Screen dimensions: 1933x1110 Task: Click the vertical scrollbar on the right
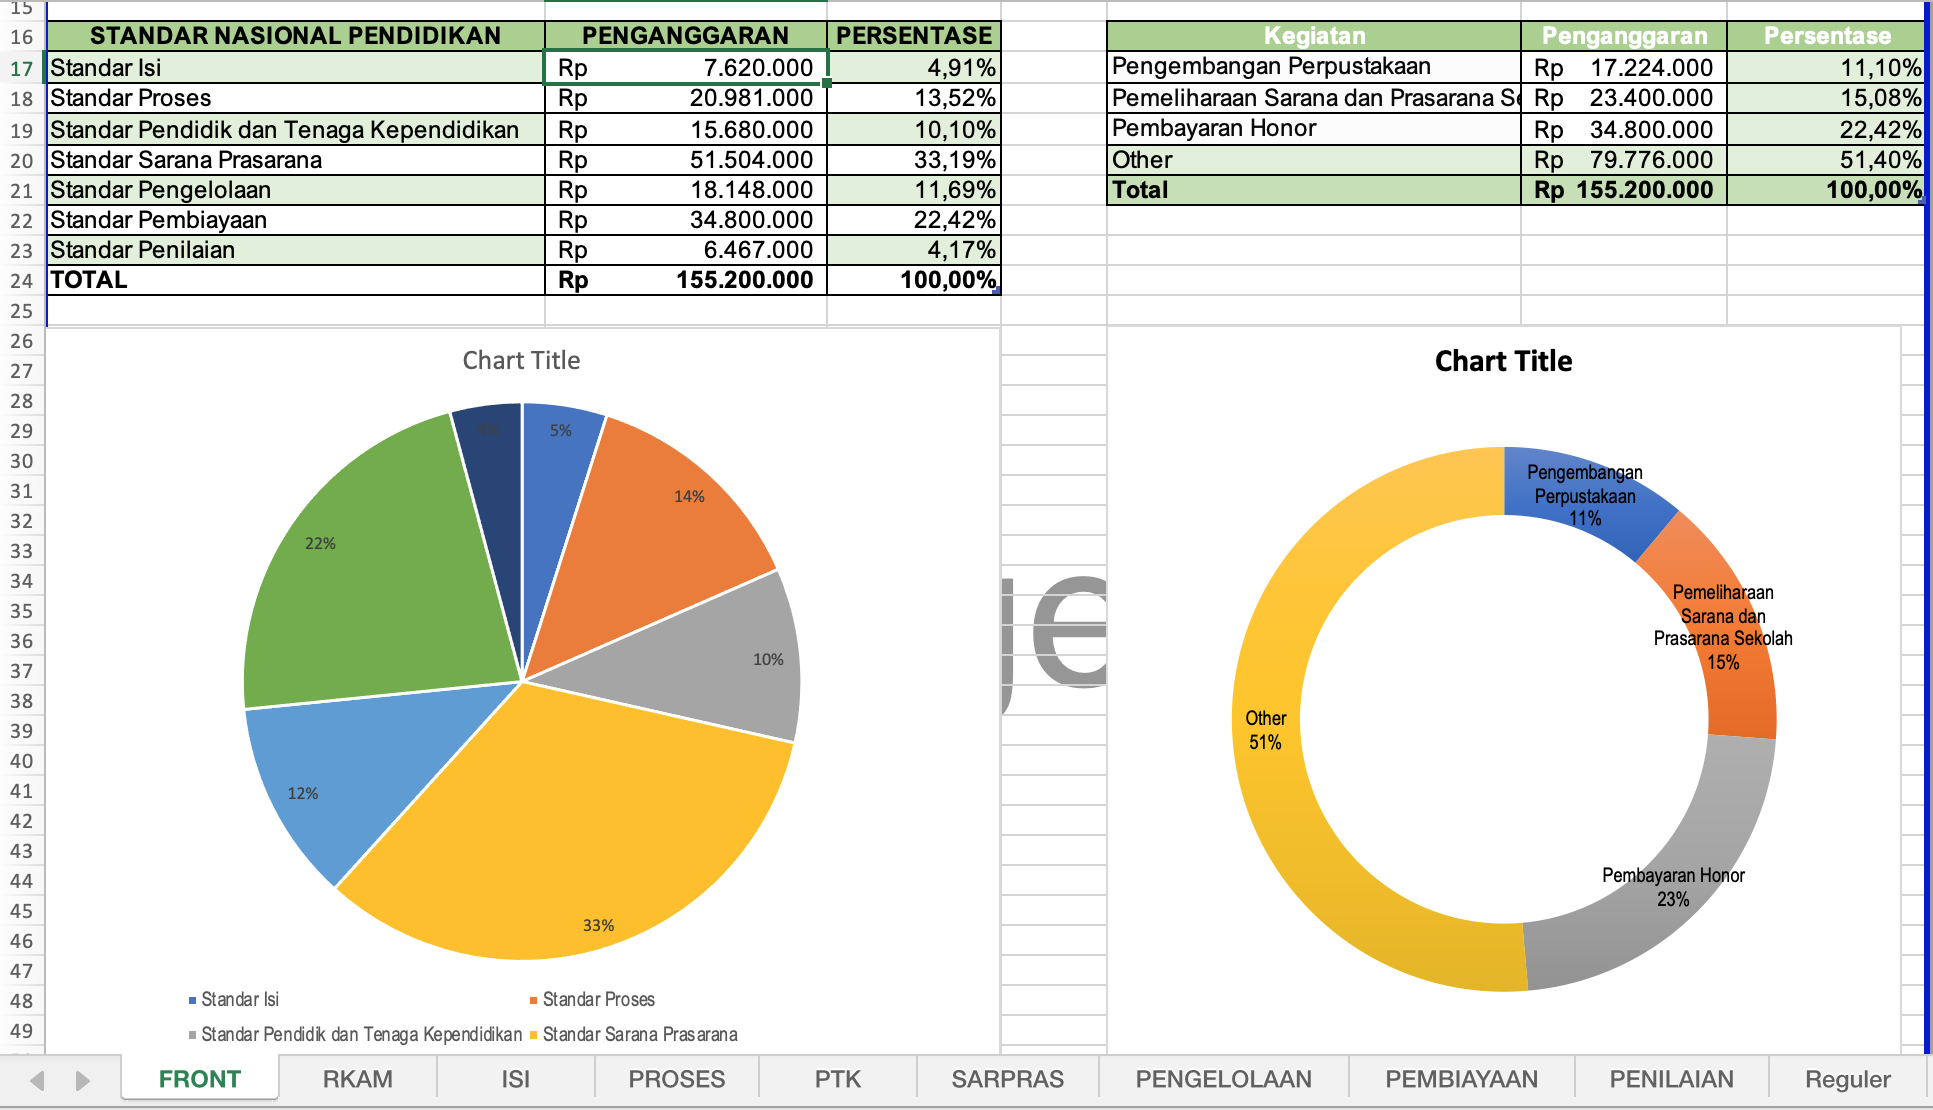click(1926, 500)
